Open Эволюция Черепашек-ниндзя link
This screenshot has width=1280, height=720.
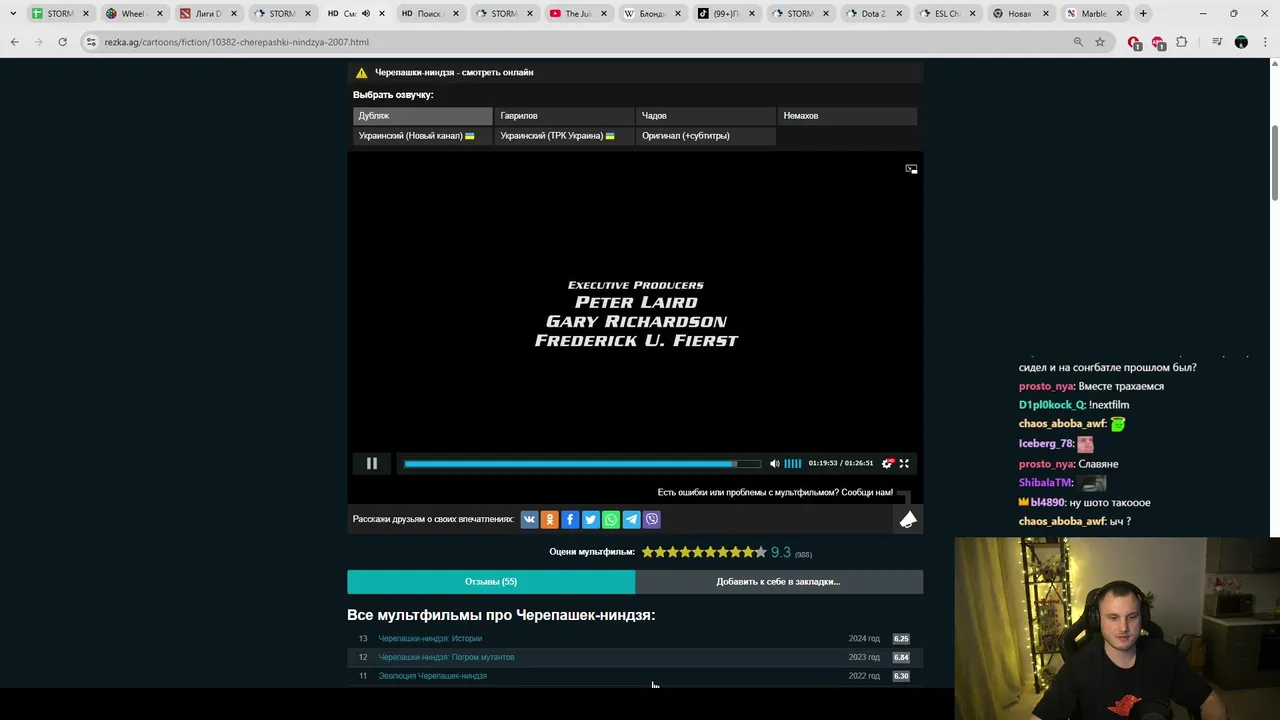(x=432, y=676)
